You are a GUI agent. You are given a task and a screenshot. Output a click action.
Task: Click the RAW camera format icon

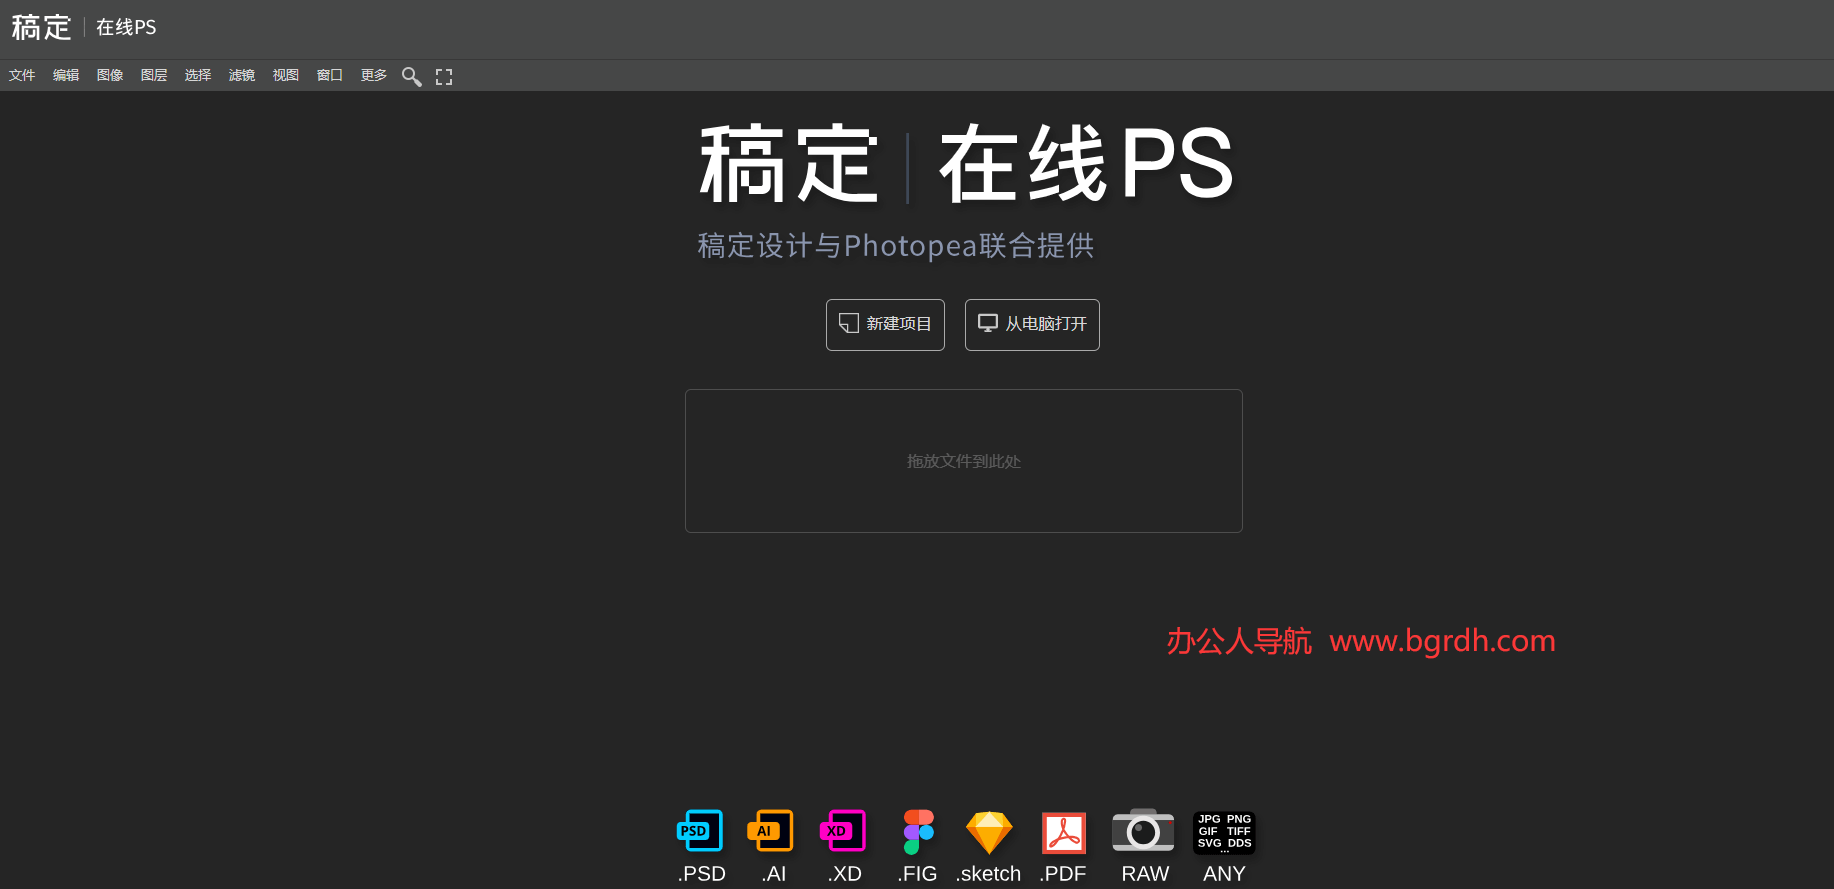(x=1143, y=830)
